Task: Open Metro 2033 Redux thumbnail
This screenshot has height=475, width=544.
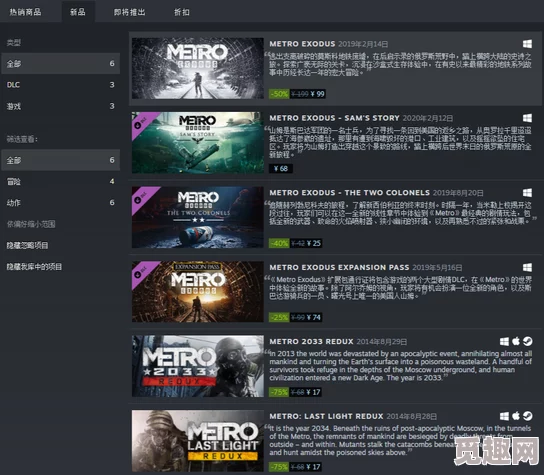Action: click(x=197, y=366)
